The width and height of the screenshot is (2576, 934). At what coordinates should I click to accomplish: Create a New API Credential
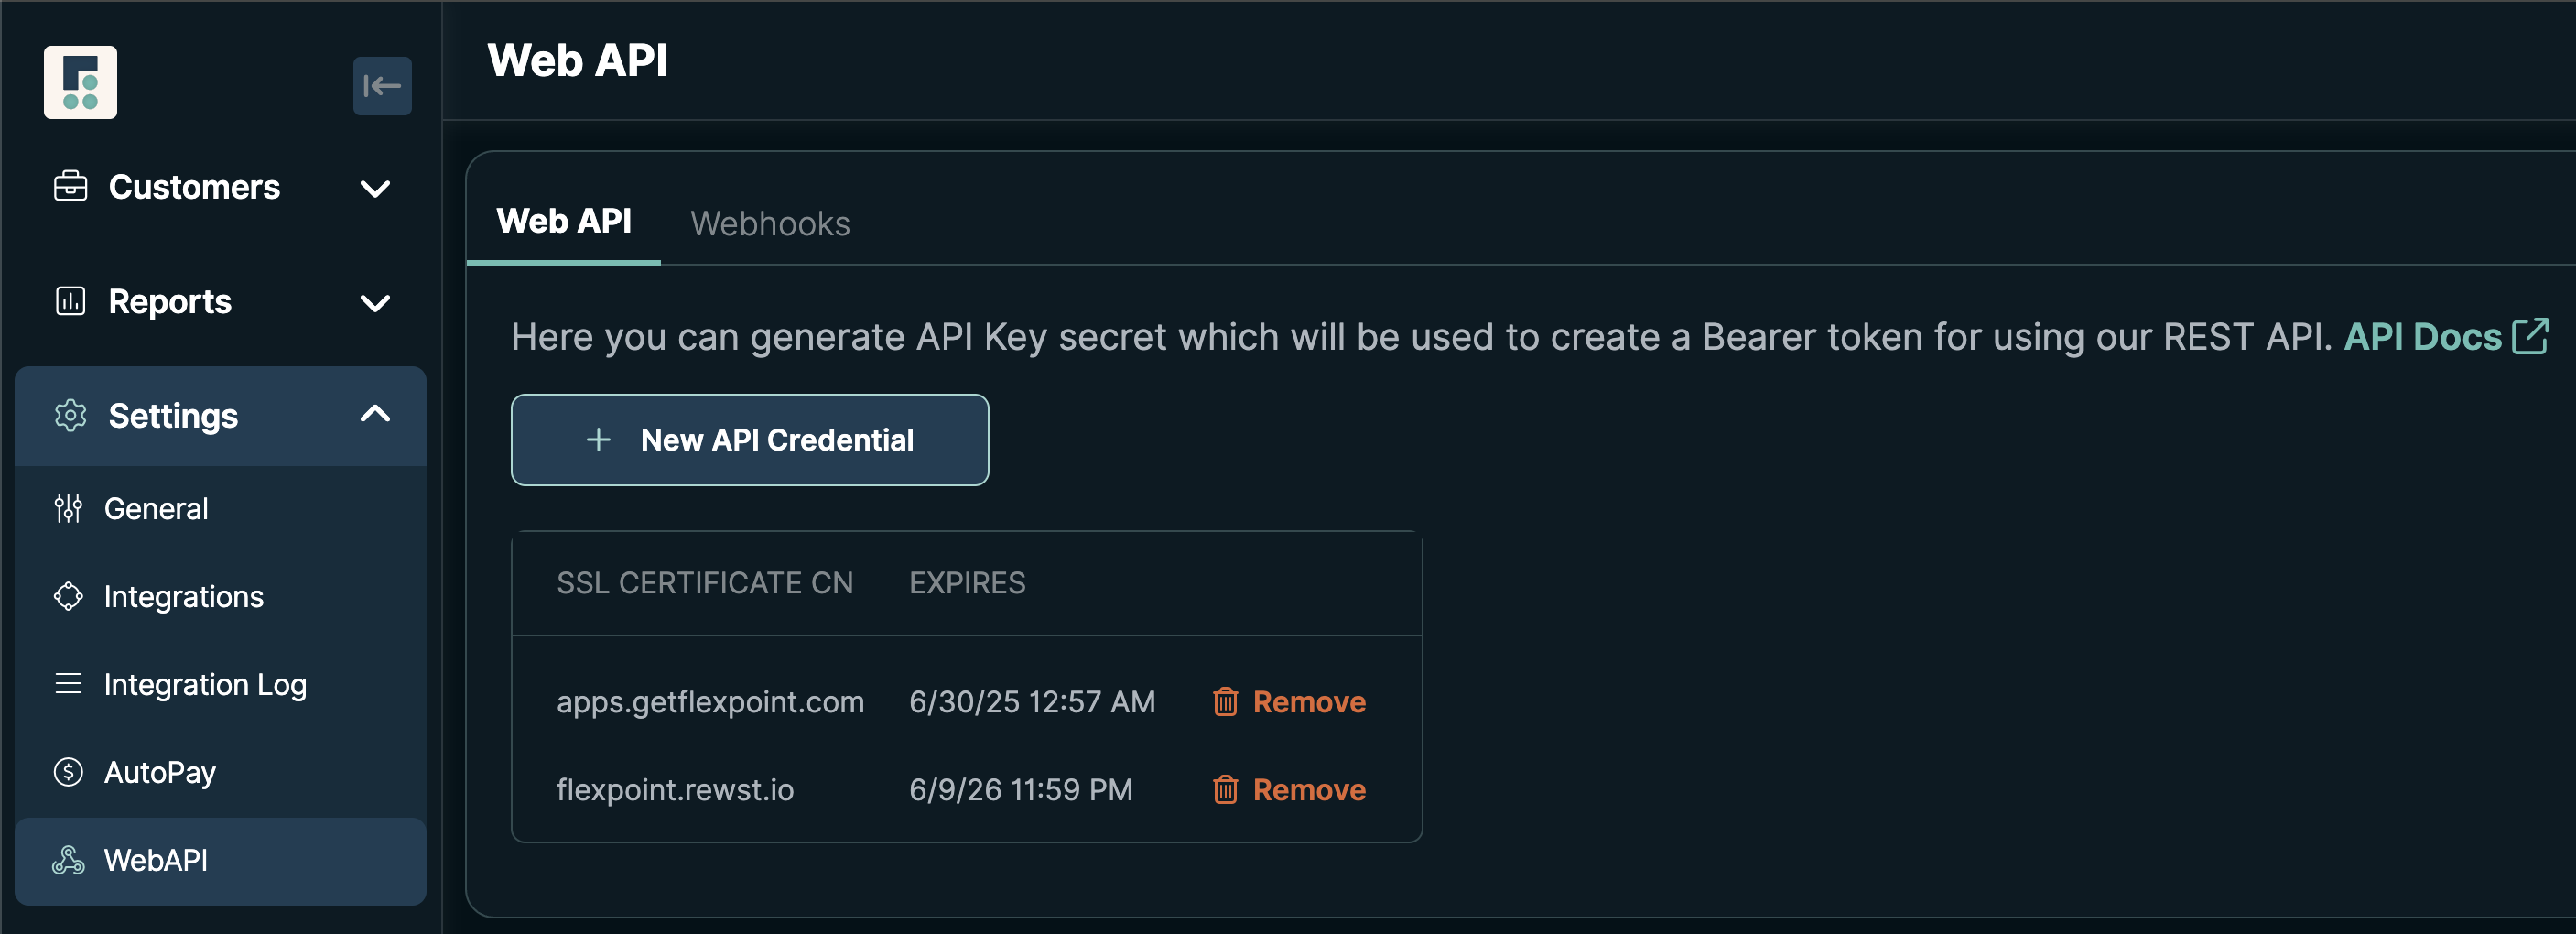750,440
